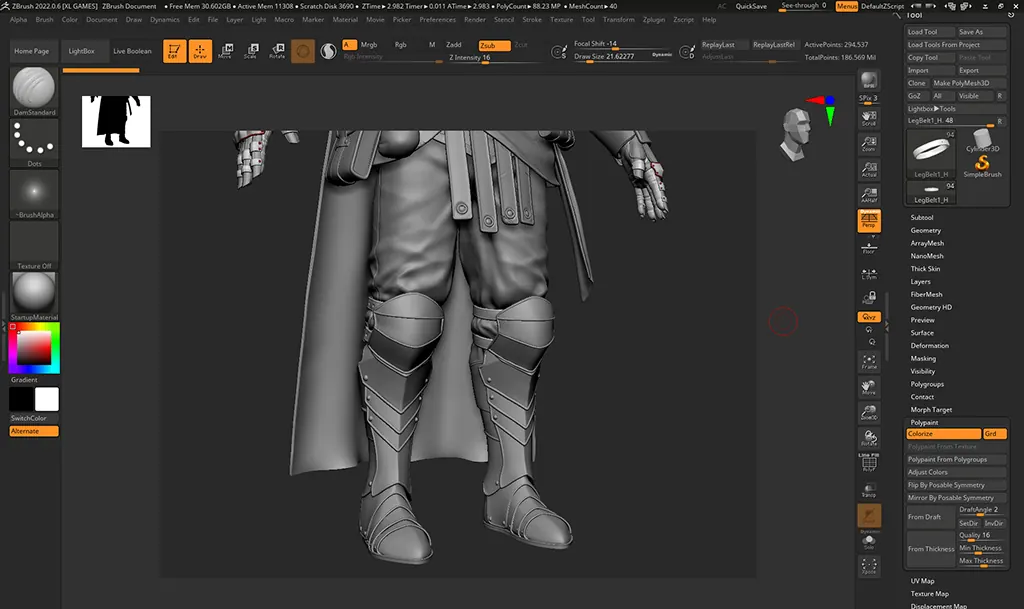This screenshot has height=609, width=1024.
Task: Click the SimpleBrush tool icon
Action: point(982,165)
